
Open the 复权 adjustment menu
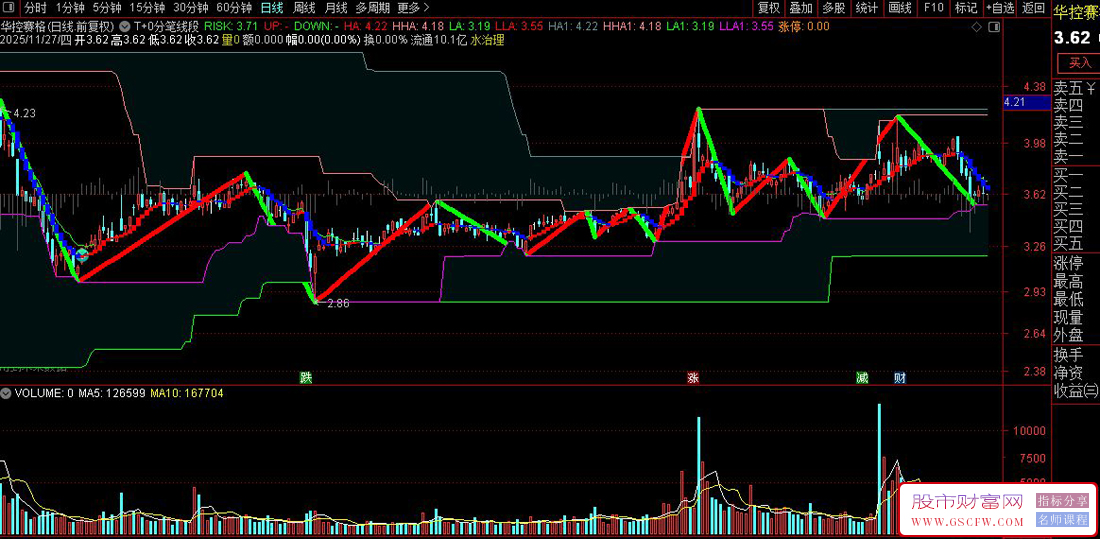tap(769, 8)
